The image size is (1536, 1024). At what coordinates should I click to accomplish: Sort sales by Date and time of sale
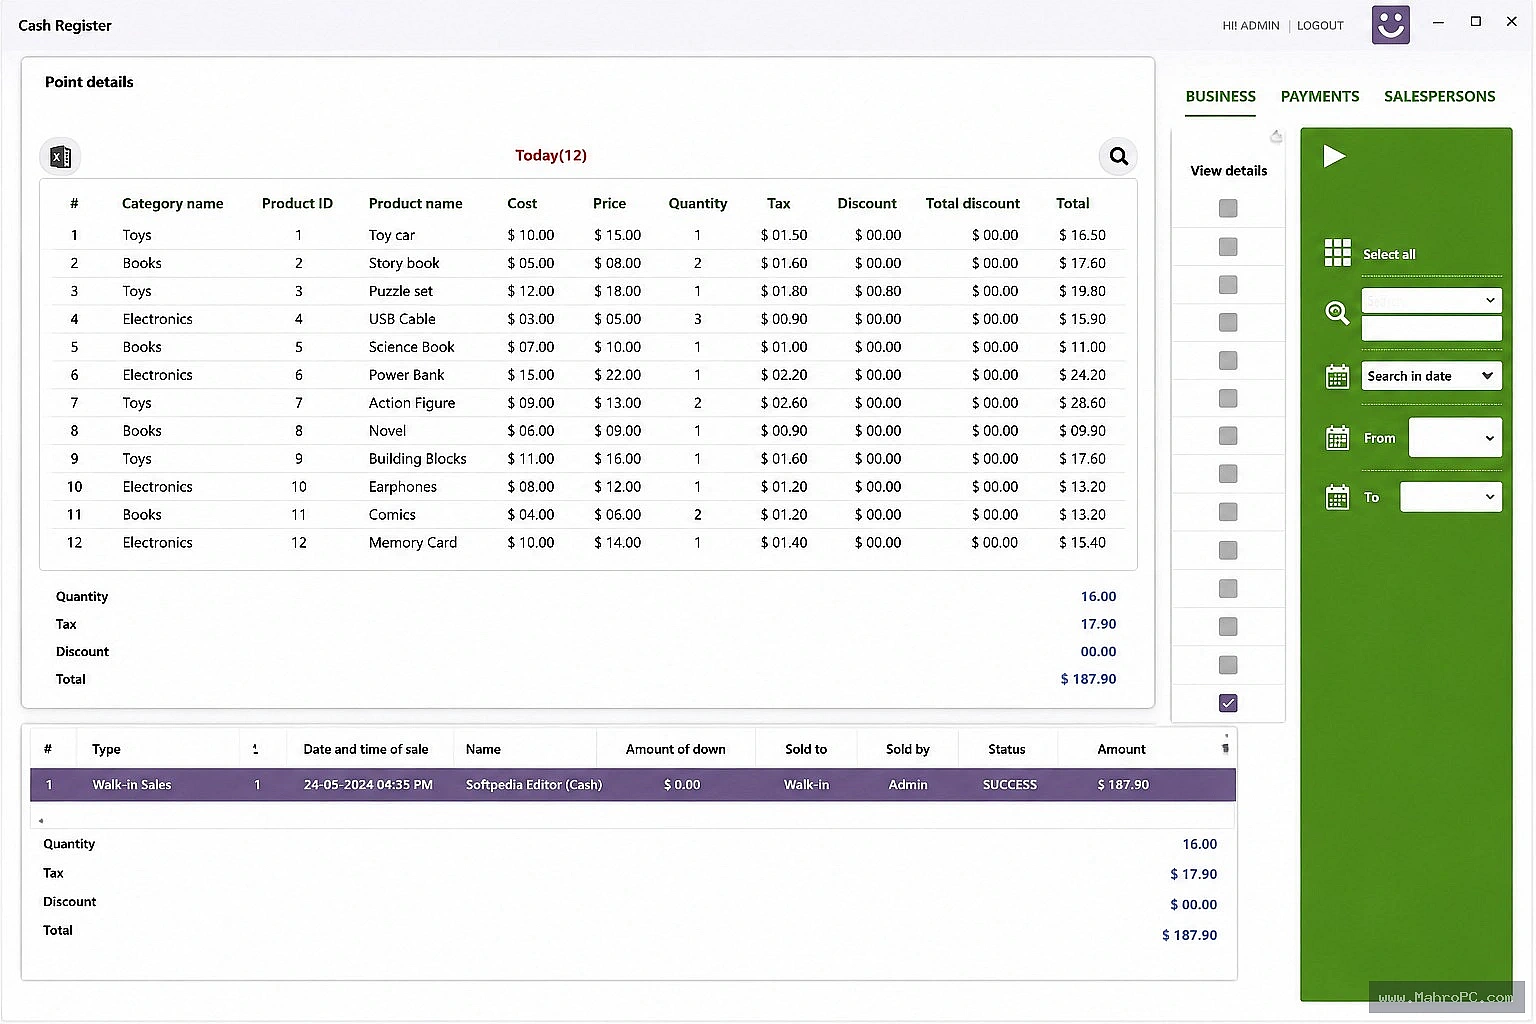[x=366, y=749]
